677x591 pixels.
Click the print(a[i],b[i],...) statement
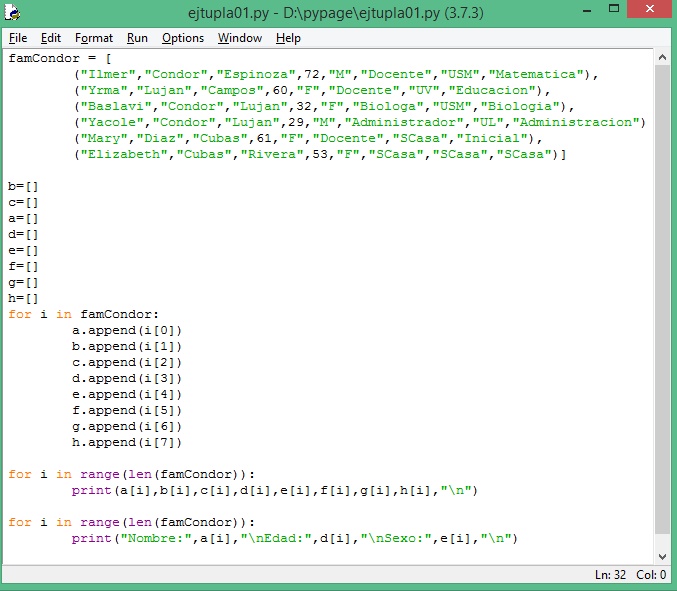point(275,490)
